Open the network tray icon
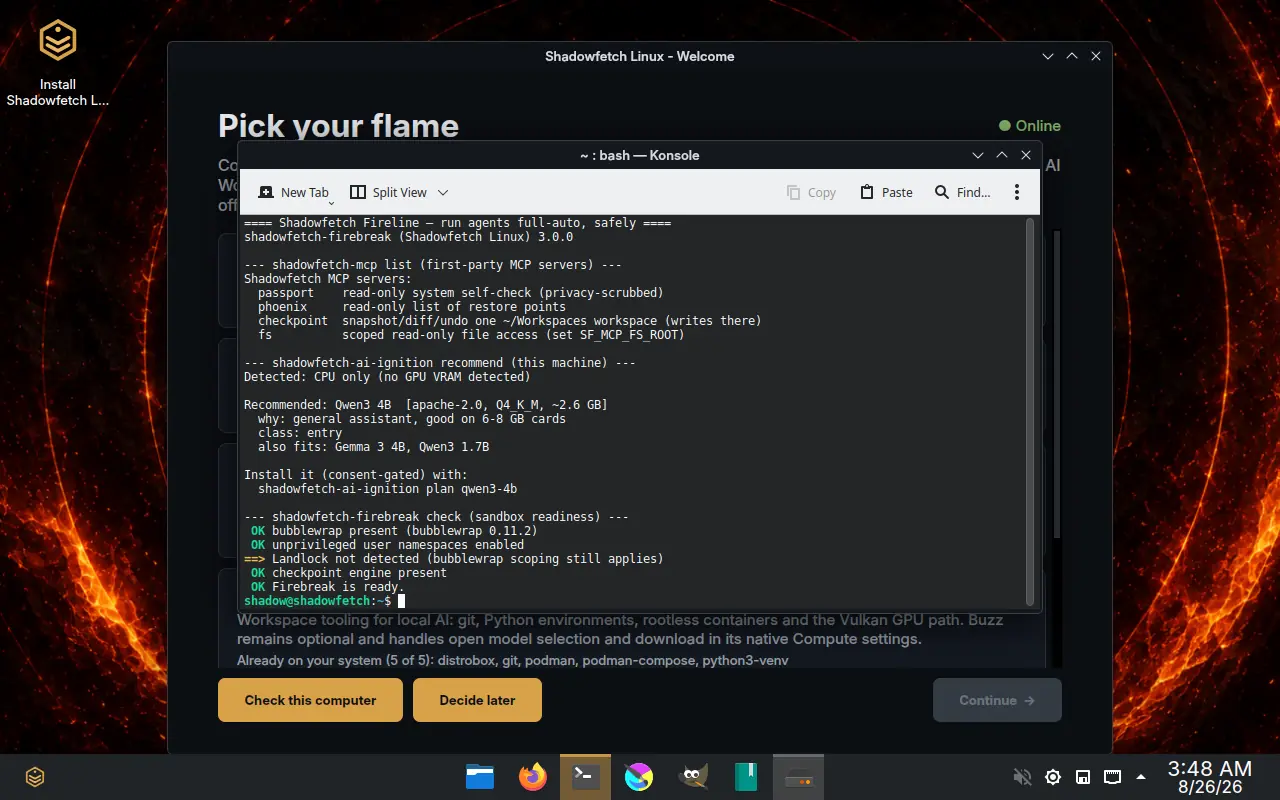The image size is (1280, 800). (x=1112, y=777)
